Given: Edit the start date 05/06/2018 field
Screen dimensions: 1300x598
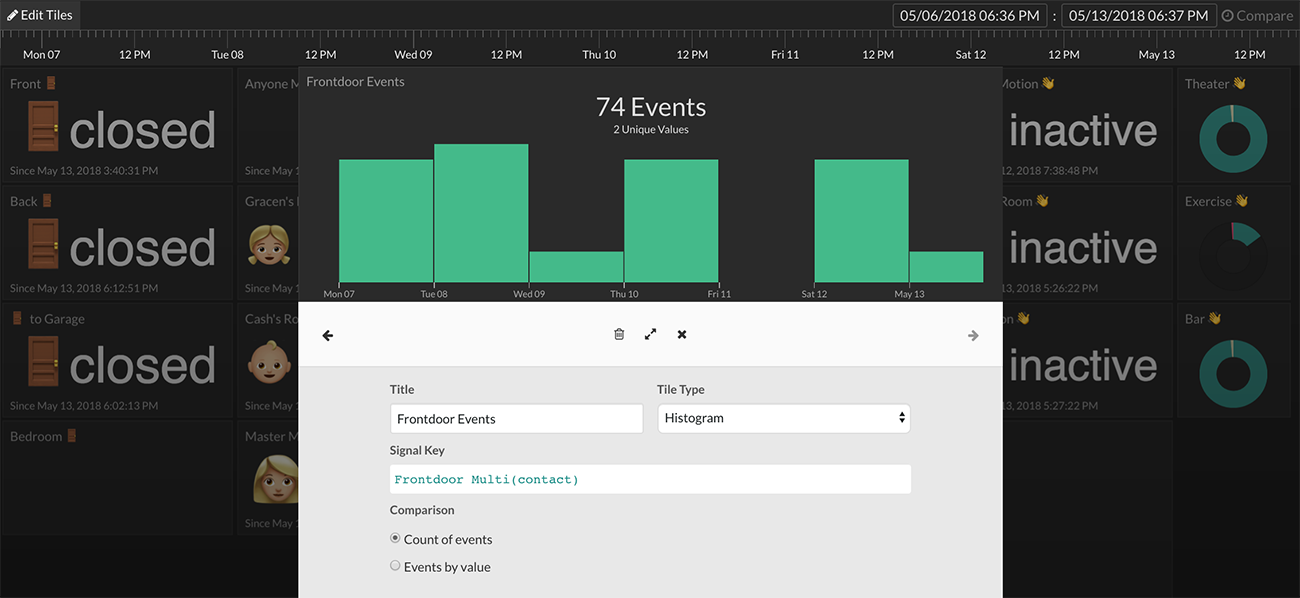Looking at the screenshot, I should click(970, 15).
